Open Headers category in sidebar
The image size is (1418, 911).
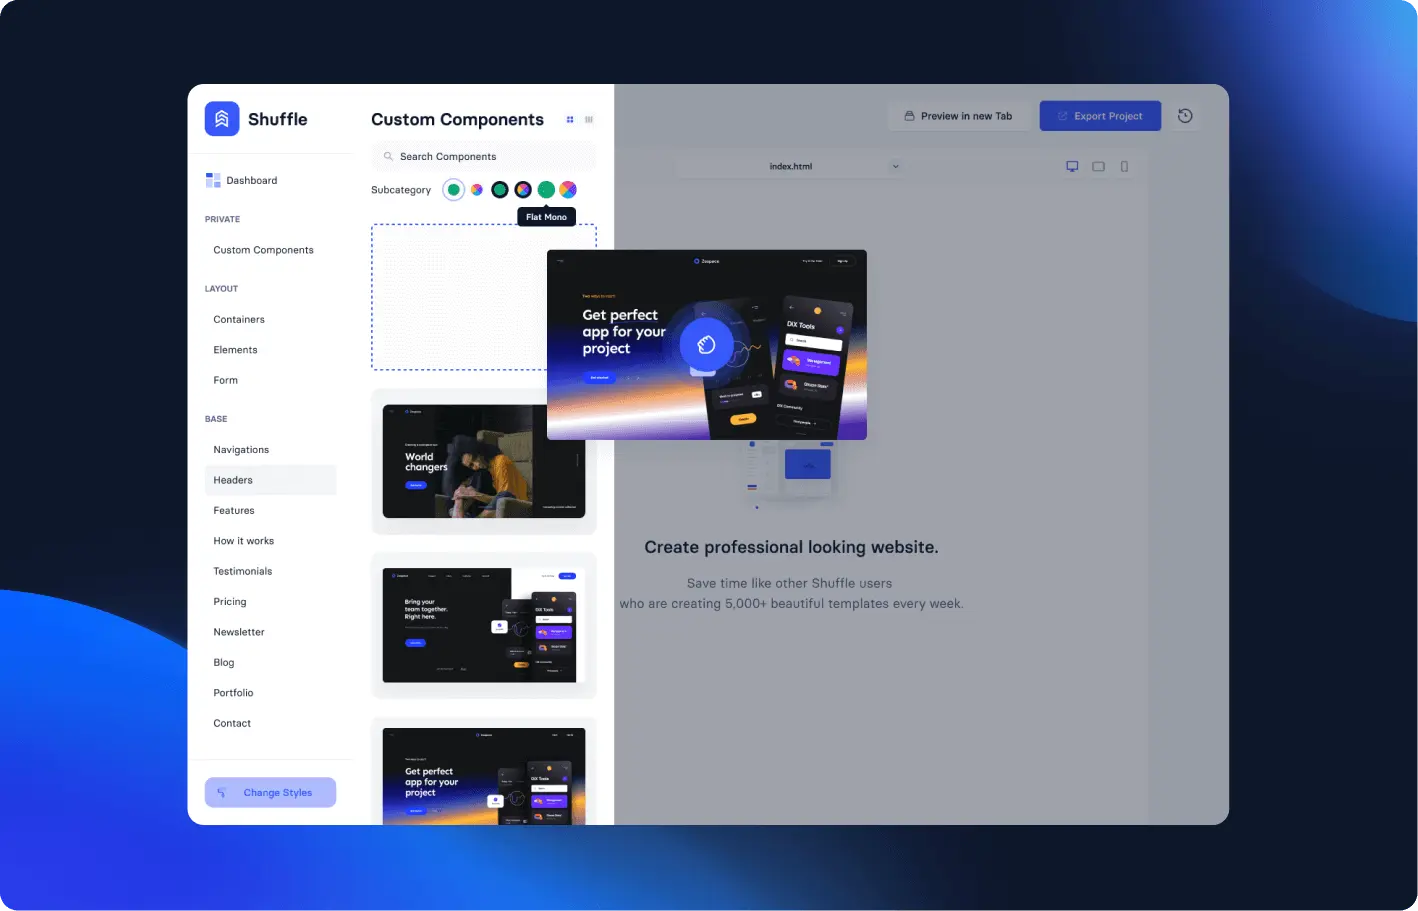click(x=233, y=480)
